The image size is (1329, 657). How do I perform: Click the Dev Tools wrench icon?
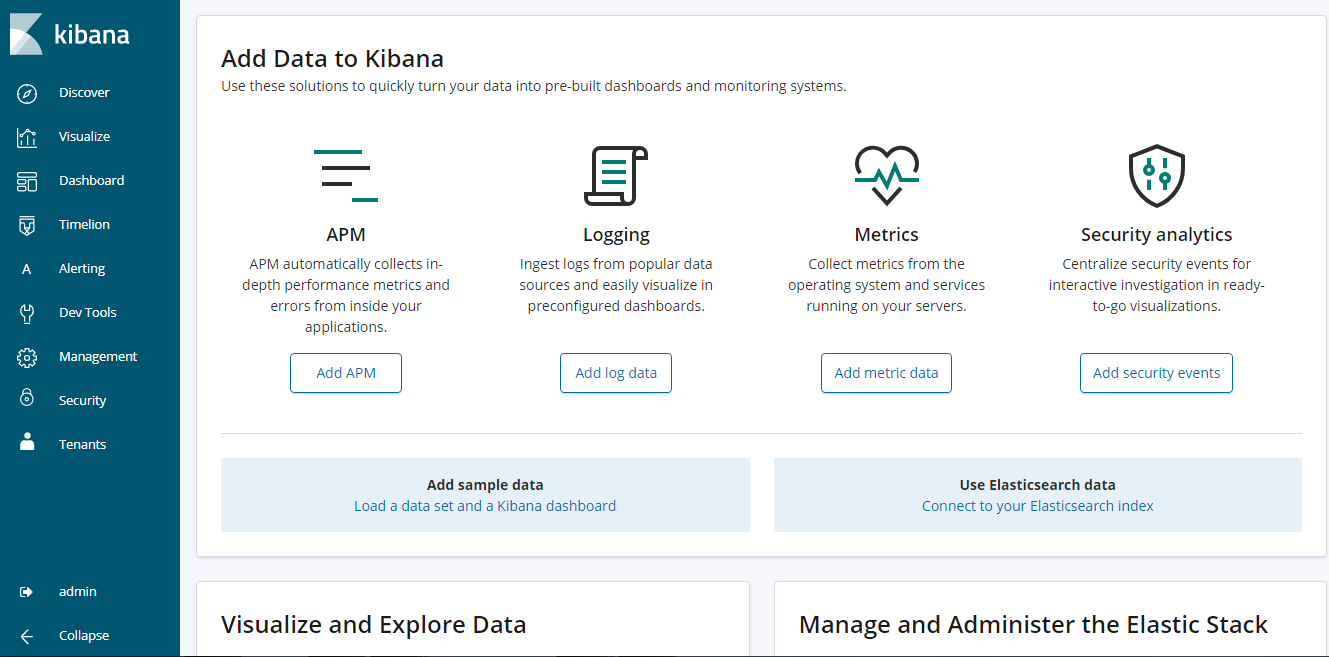[27, 313]
